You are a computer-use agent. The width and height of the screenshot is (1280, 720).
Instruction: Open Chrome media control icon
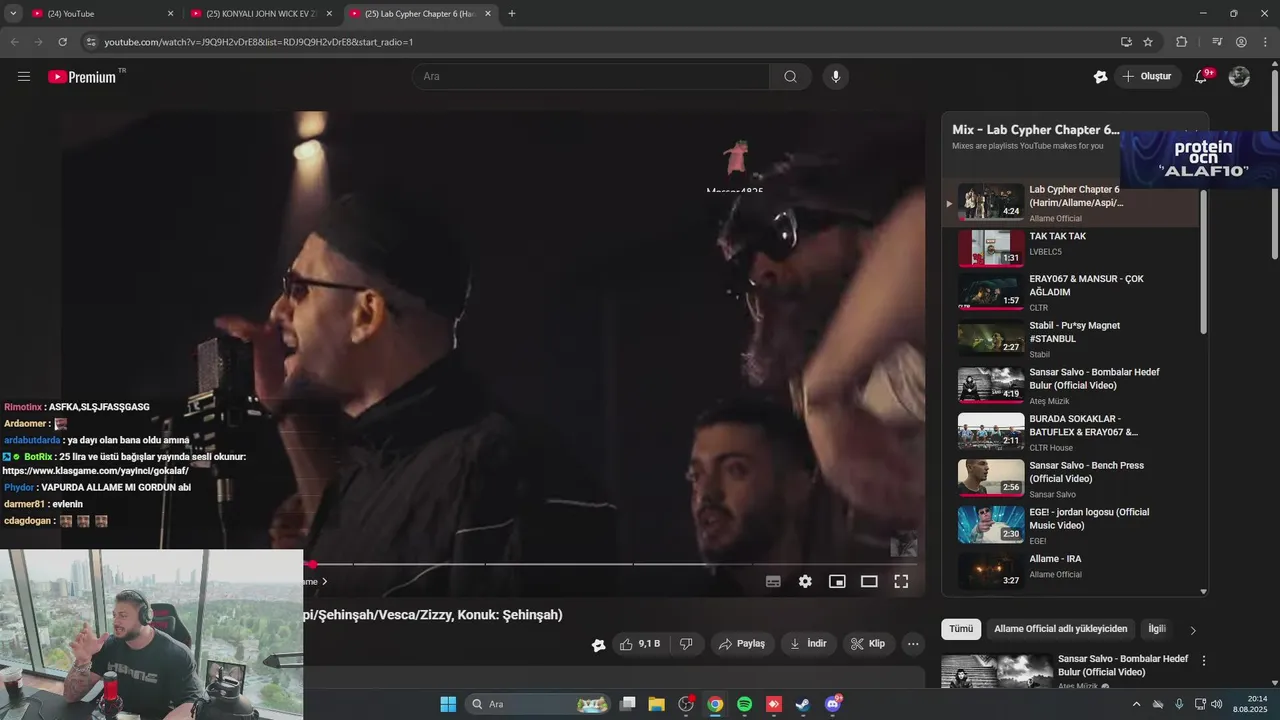click(x=1217, y=42)
